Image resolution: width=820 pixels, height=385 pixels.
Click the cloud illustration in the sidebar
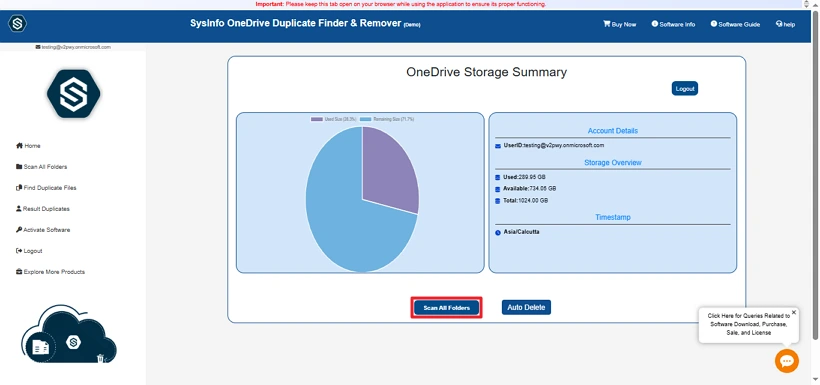pos(69,335)
